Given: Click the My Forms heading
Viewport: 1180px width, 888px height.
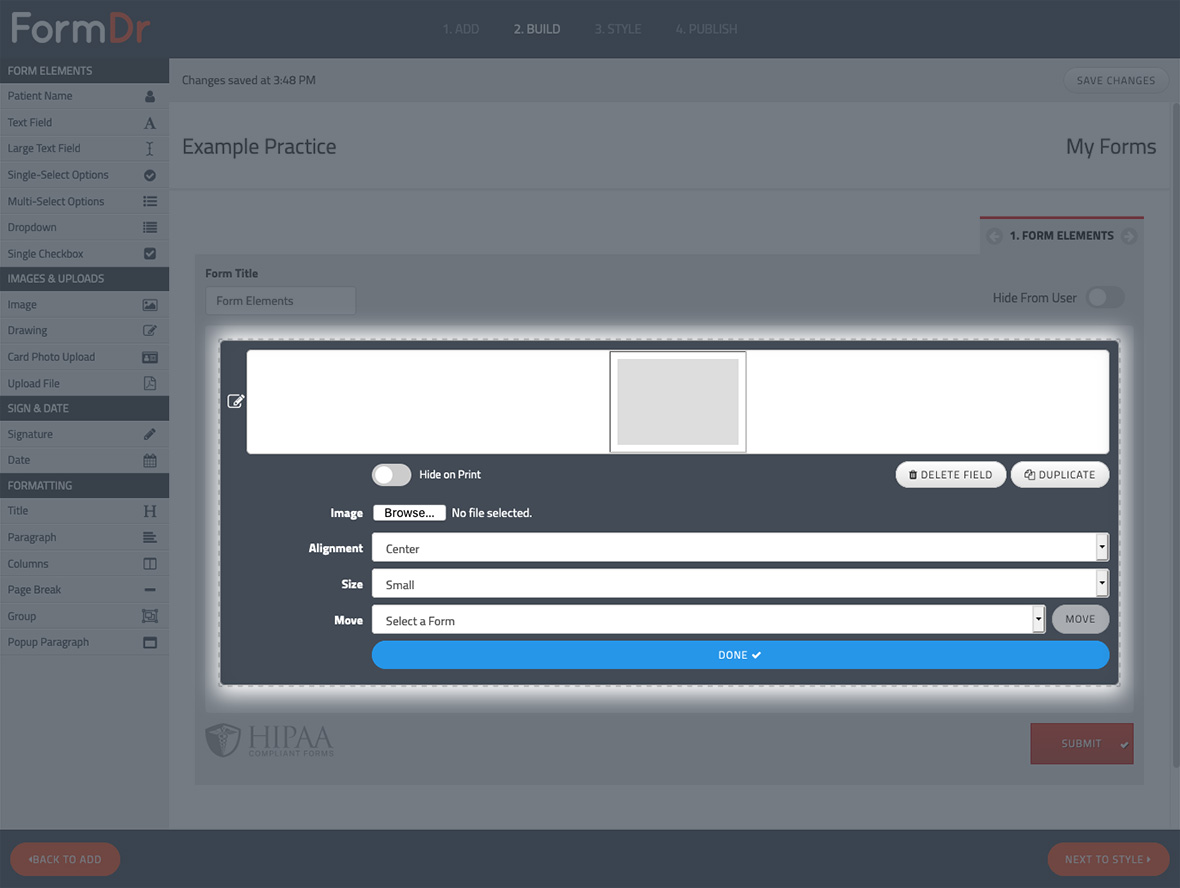Looking at the screenshot, I should coord(1111,147).
